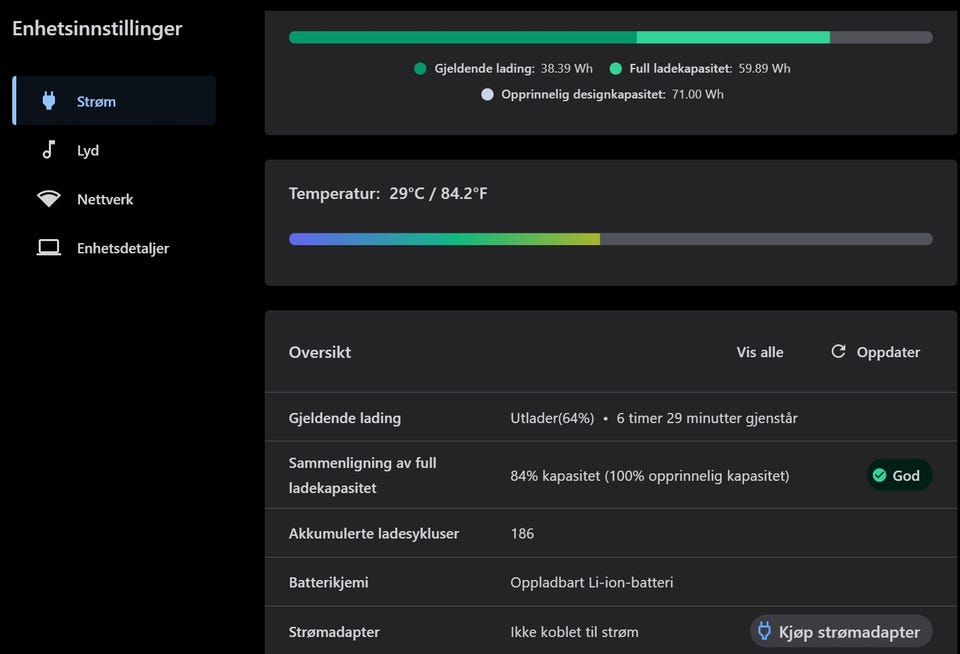Click the Gjeldende lading row label in Oversikt

point(345,418)
